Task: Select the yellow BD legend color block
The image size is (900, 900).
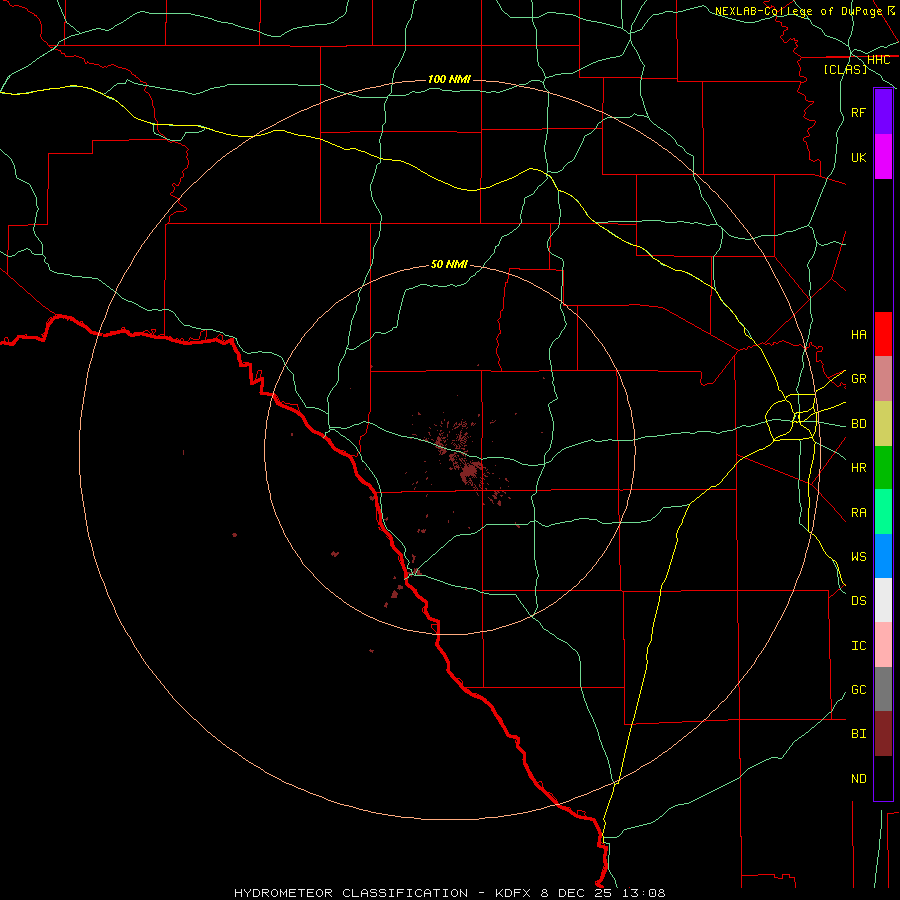Action: 883,423
